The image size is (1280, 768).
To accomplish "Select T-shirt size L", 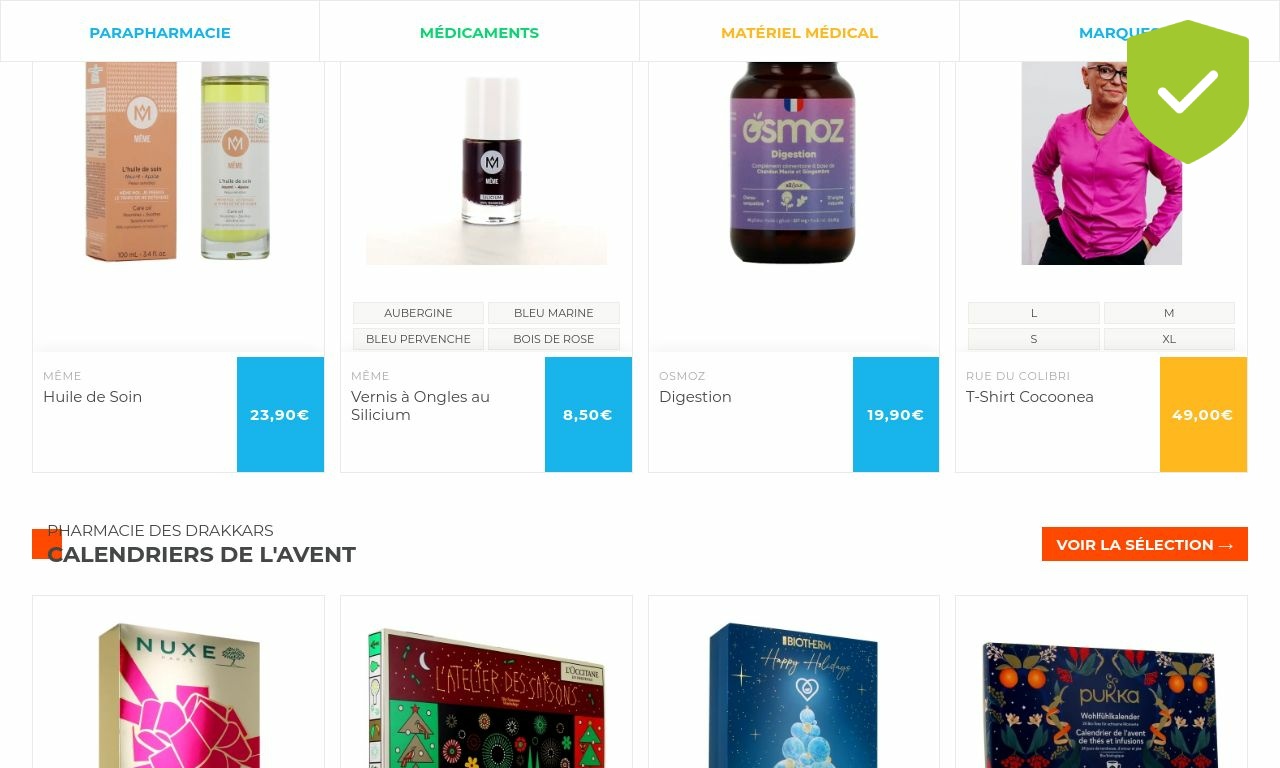I will tap(1034, 313).
